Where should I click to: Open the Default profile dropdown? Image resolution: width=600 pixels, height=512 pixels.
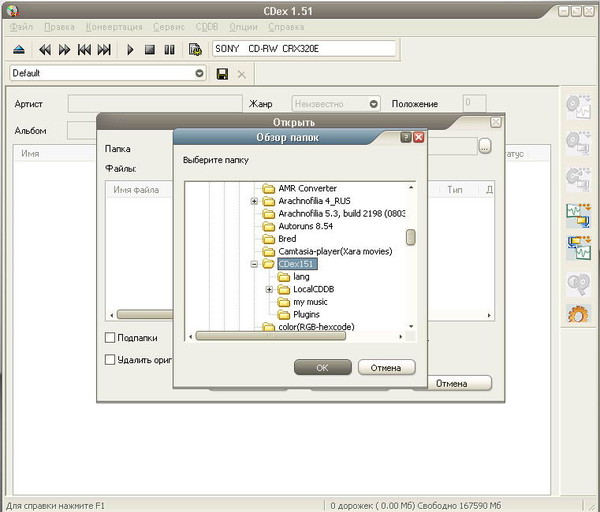tap(199, 73)
